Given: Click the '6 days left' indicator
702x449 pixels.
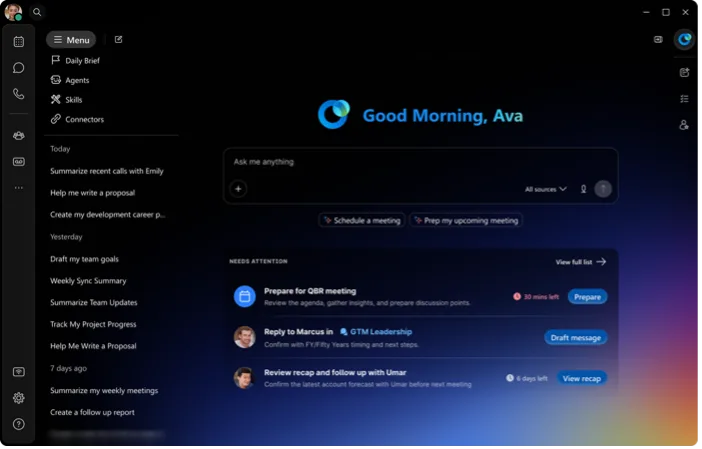Looking at the screenshot, I should [526, 378].
